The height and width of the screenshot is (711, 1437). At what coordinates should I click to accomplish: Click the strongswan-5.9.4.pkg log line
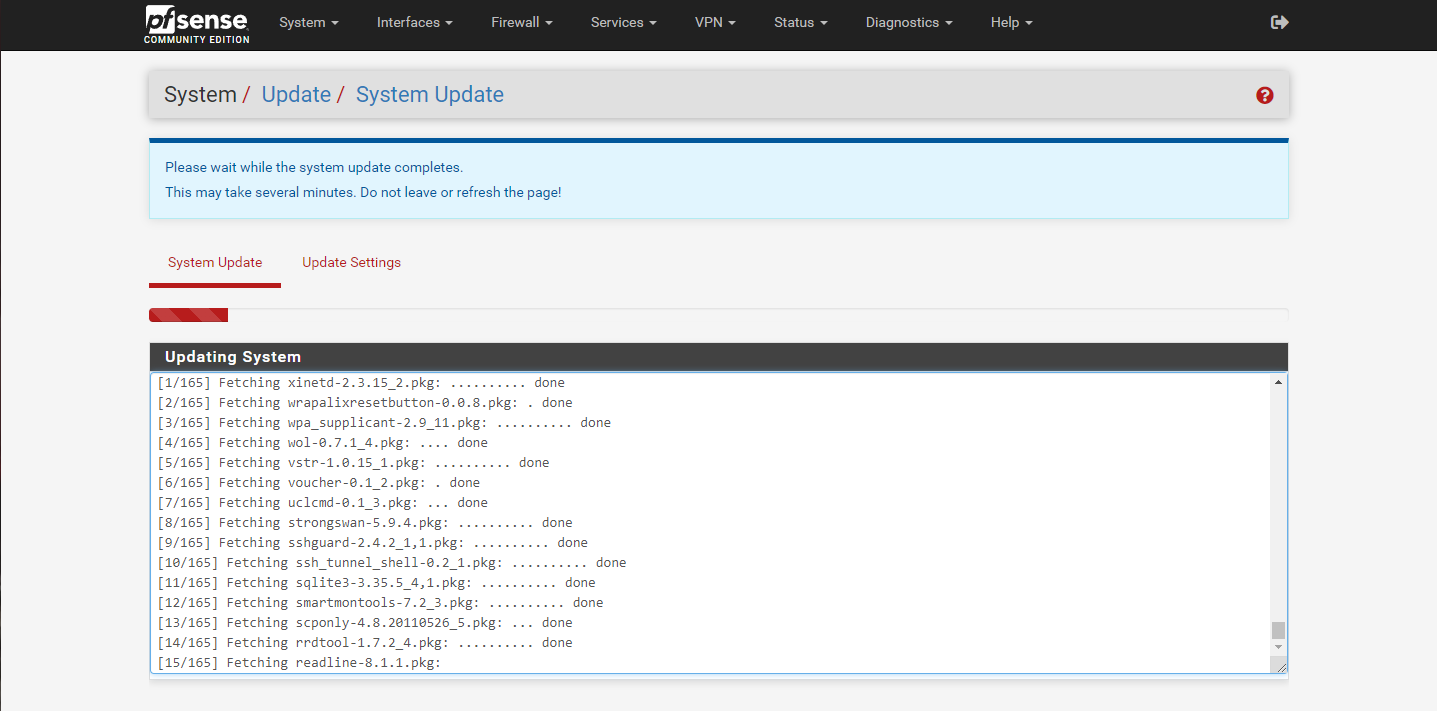pos(365,523)
